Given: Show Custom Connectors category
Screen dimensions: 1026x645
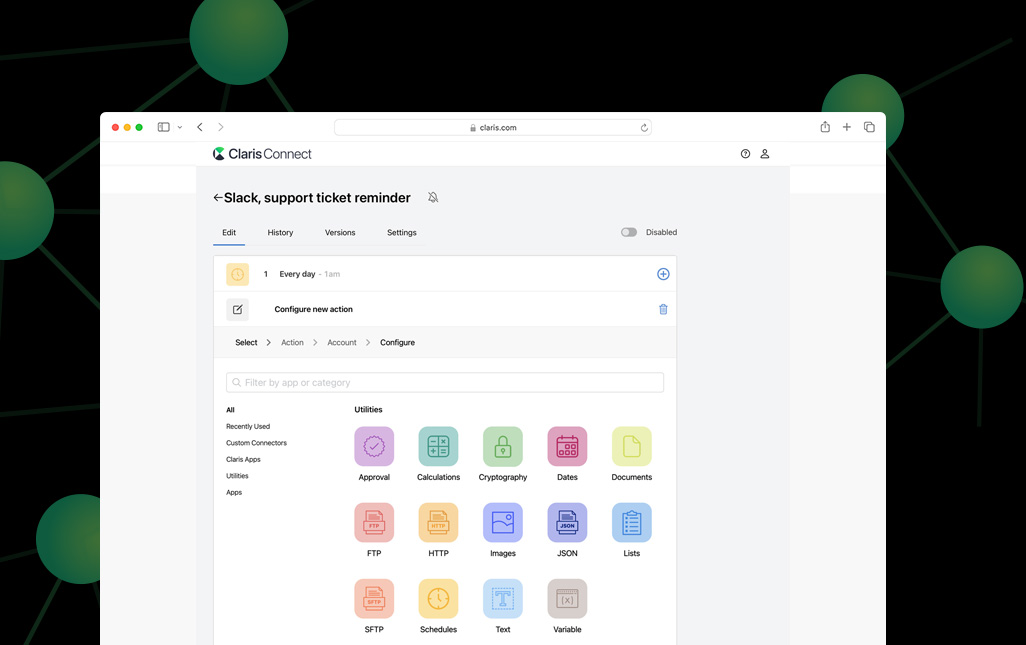Looking at the screenshot, I should (256, 443).
